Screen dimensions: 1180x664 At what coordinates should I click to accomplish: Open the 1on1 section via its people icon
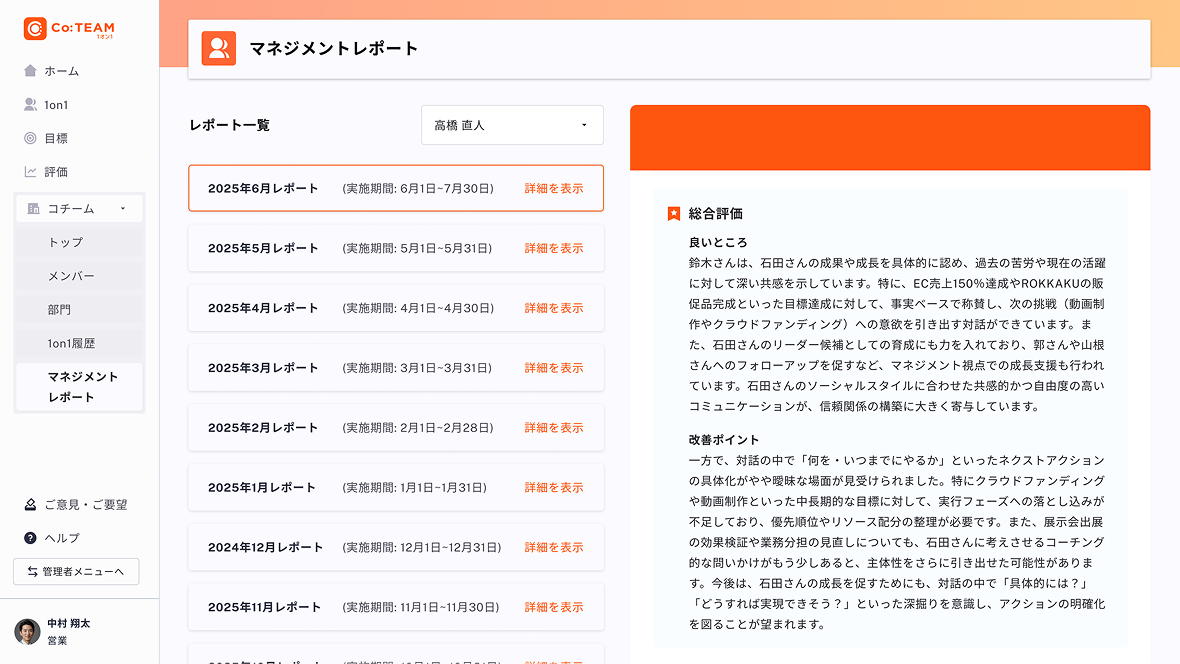click(x=30, y=104)
